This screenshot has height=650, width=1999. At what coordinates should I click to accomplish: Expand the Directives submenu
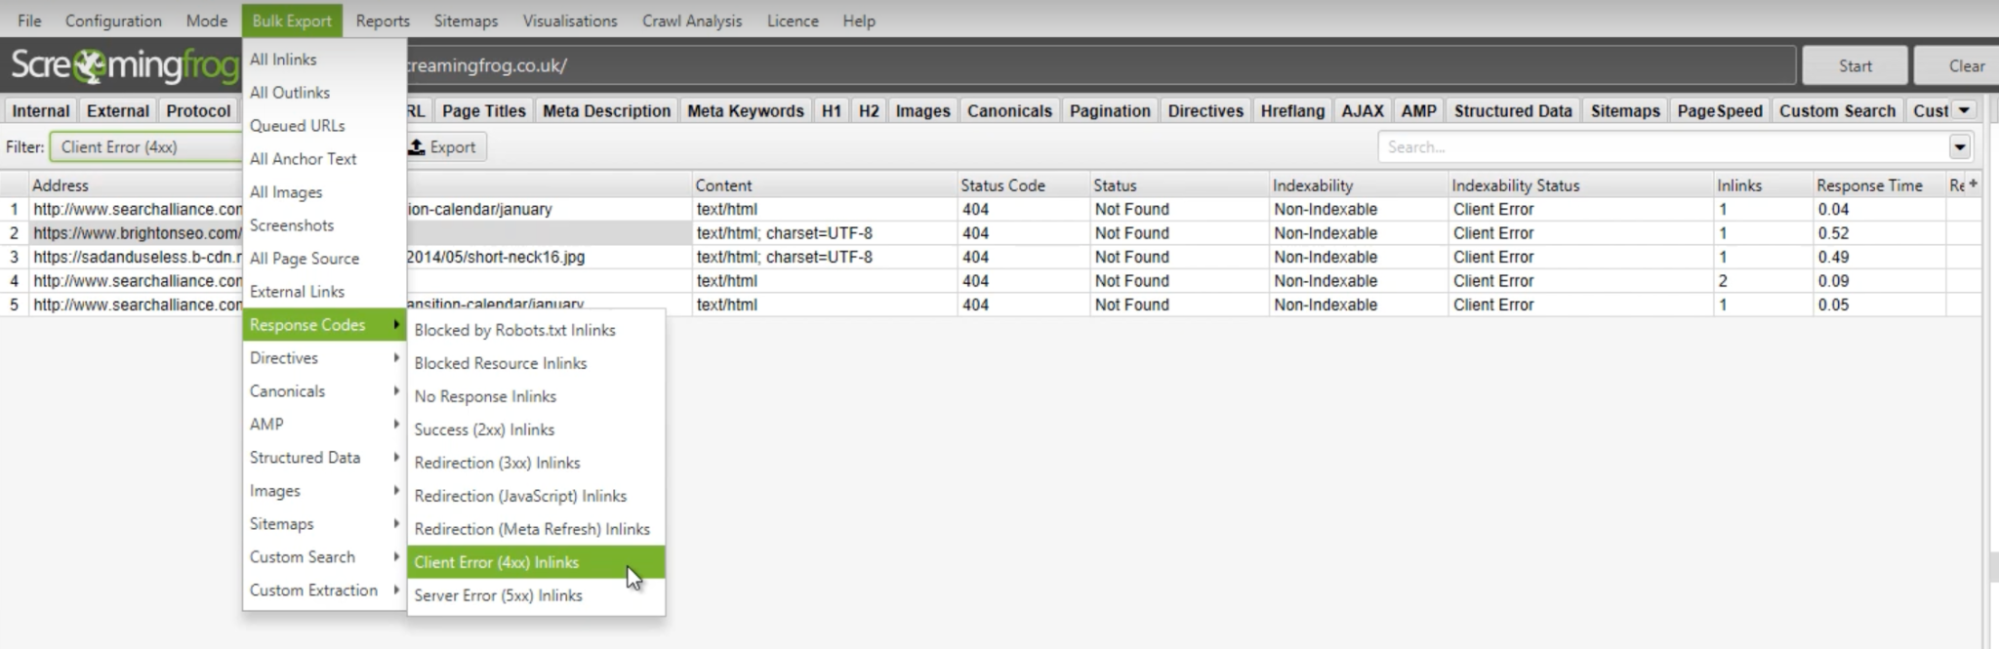click(323, 358)
